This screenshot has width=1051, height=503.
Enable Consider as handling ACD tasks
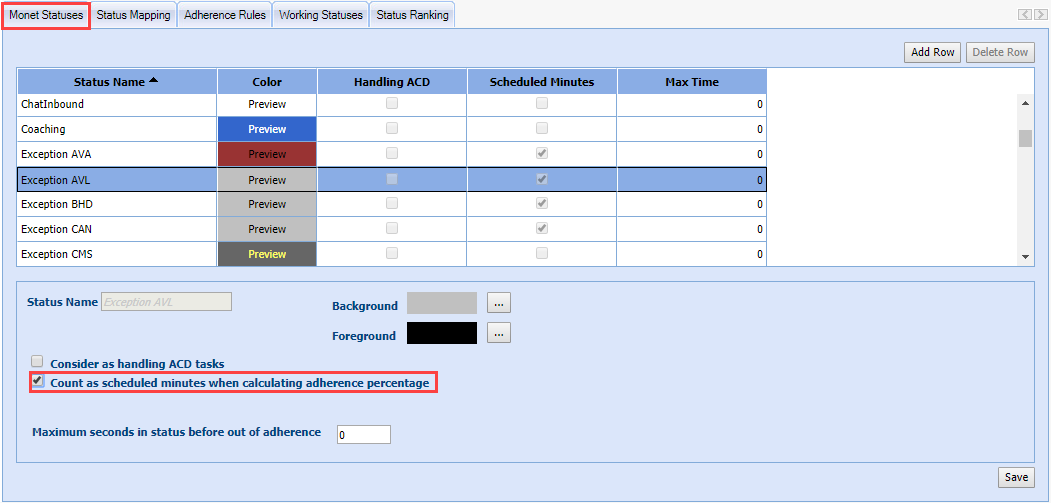(38, 362)
